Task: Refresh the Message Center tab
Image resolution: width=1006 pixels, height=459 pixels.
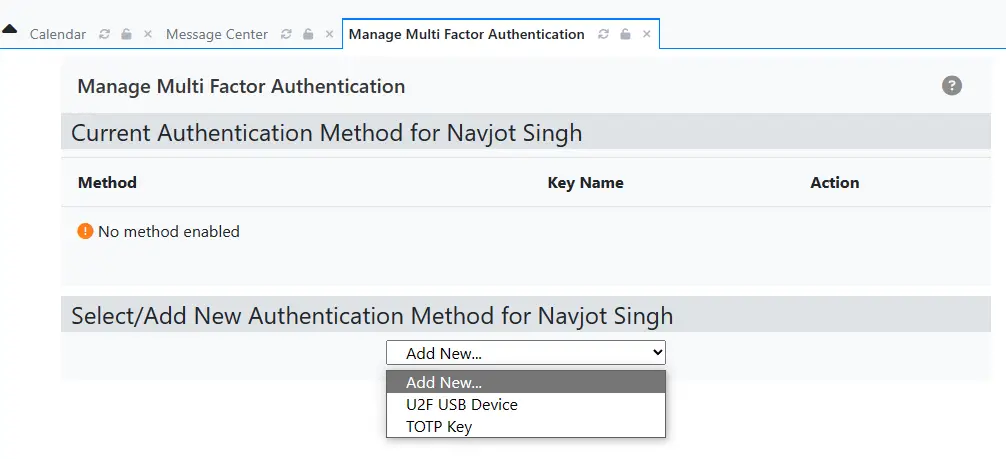Action: (x=287, y=34)
